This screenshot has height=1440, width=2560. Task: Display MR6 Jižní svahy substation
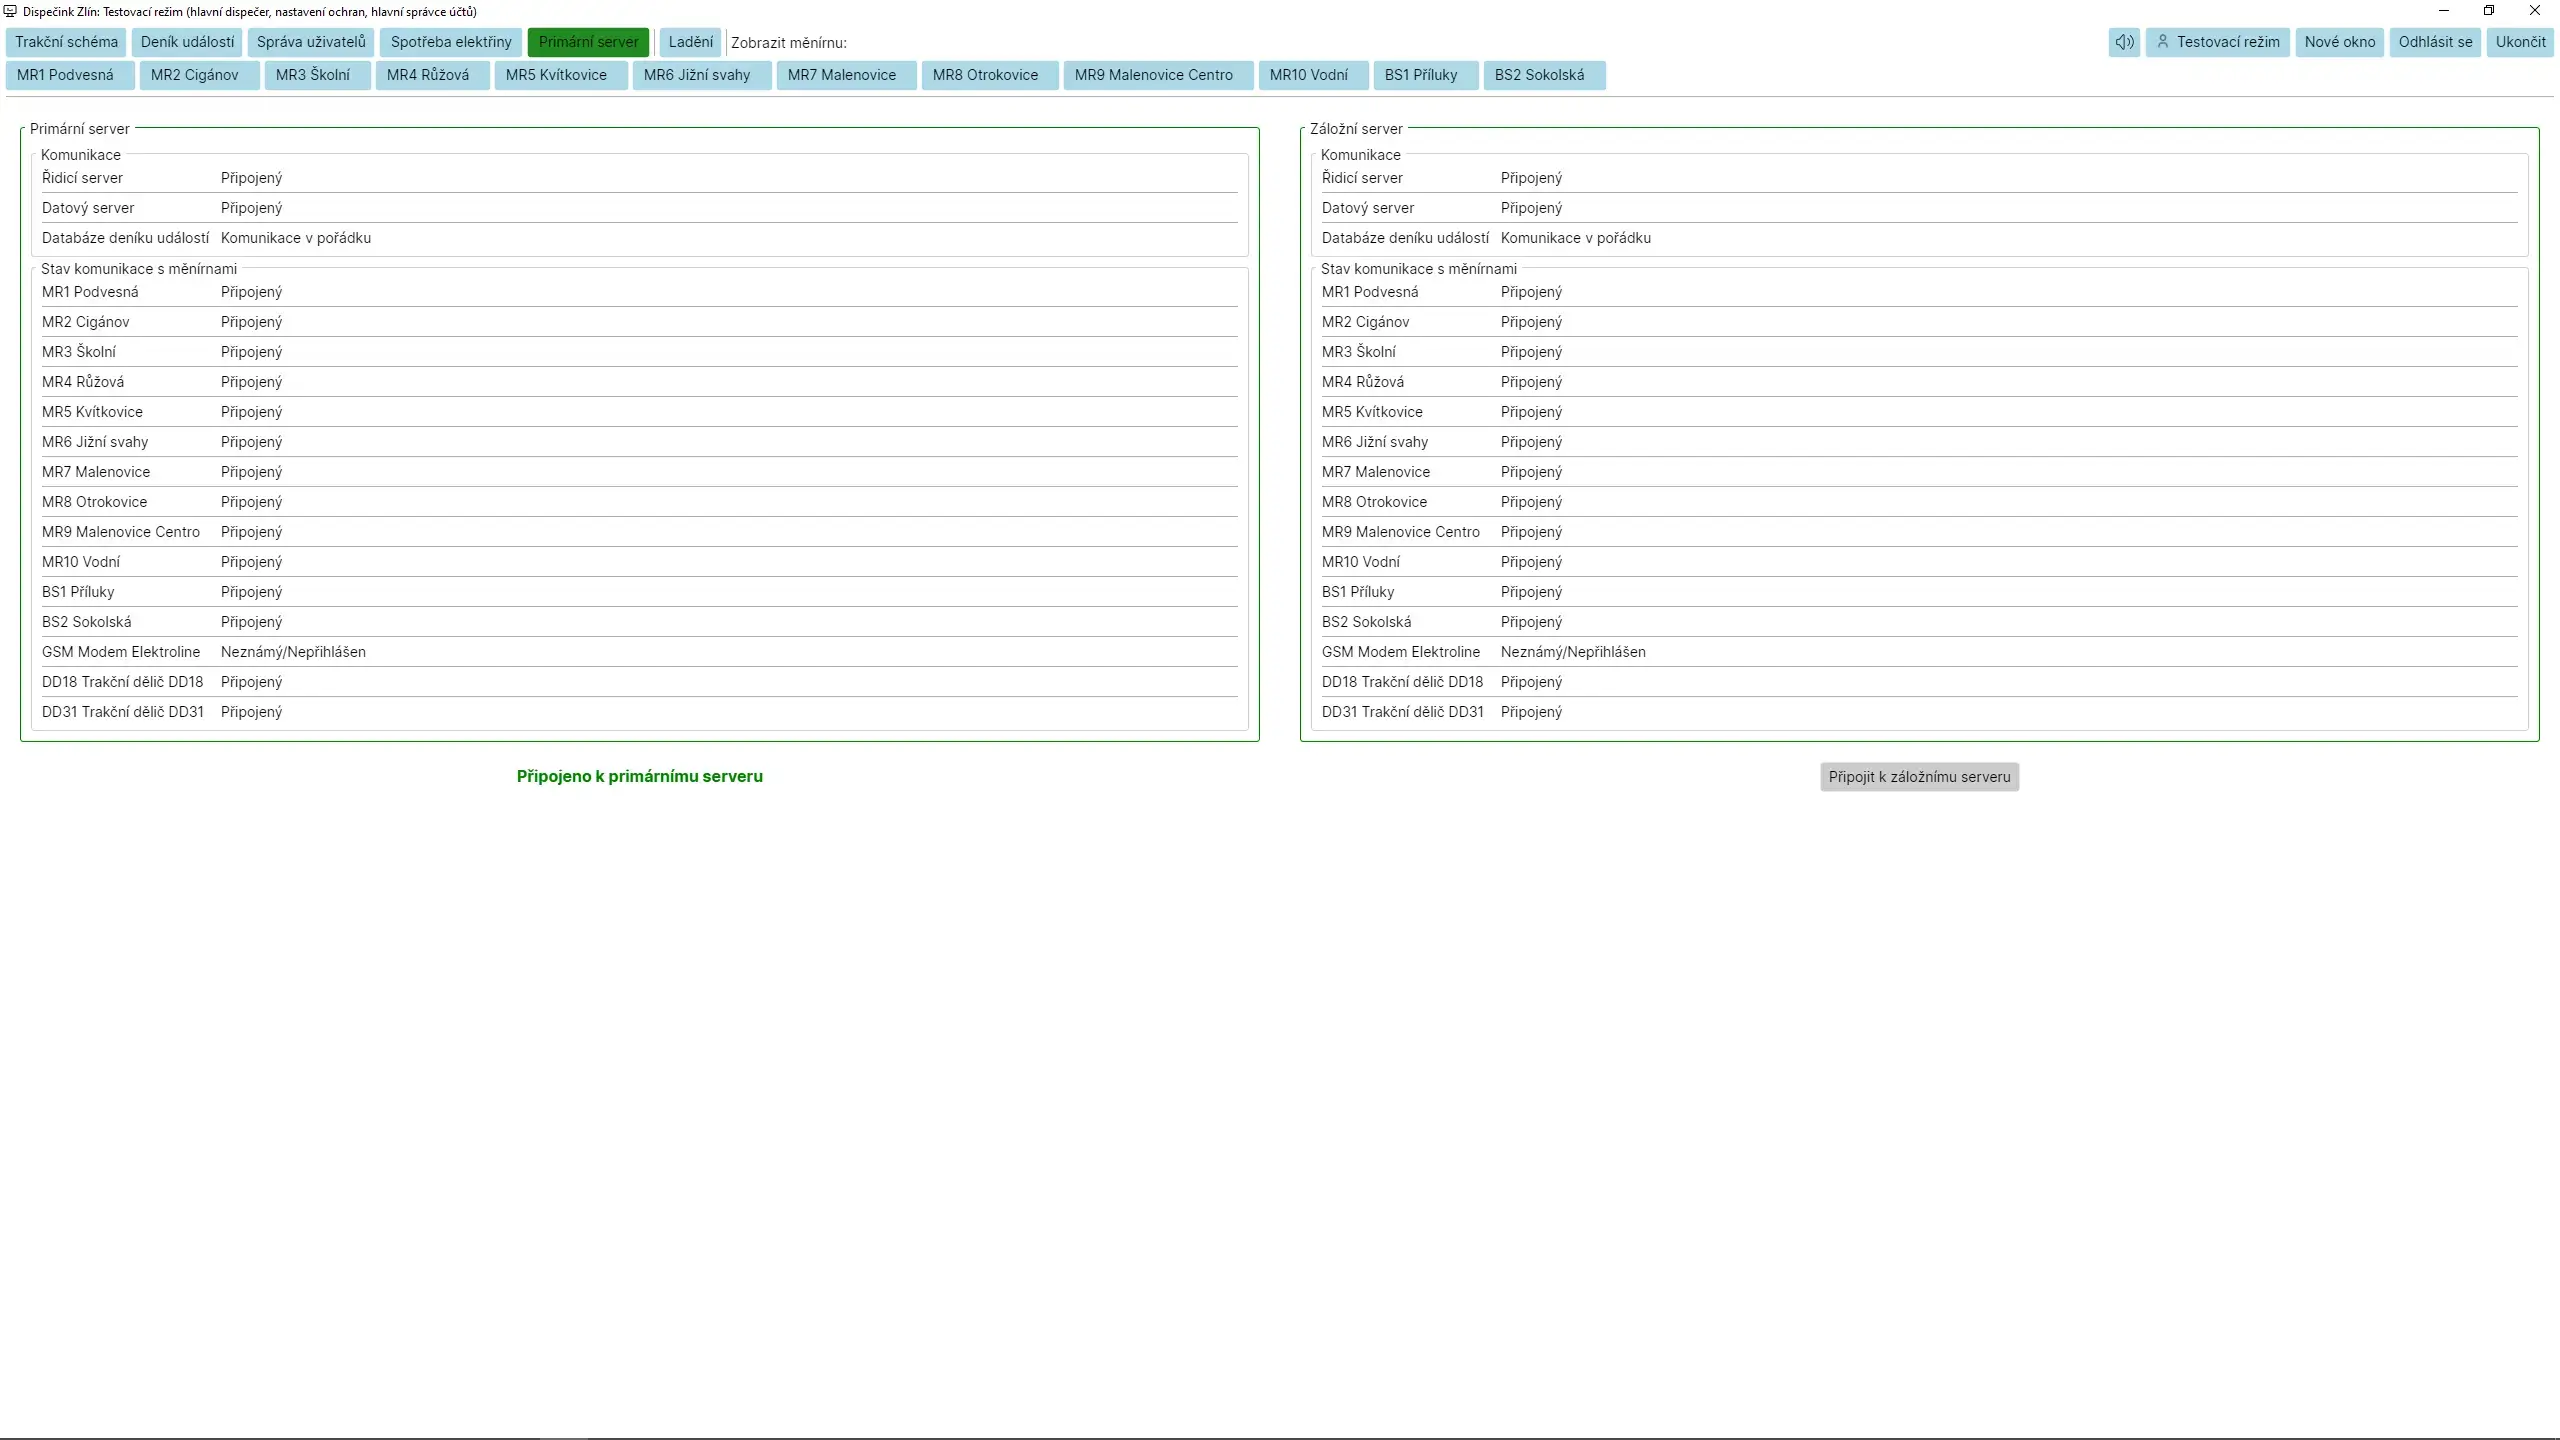(697, 75)
